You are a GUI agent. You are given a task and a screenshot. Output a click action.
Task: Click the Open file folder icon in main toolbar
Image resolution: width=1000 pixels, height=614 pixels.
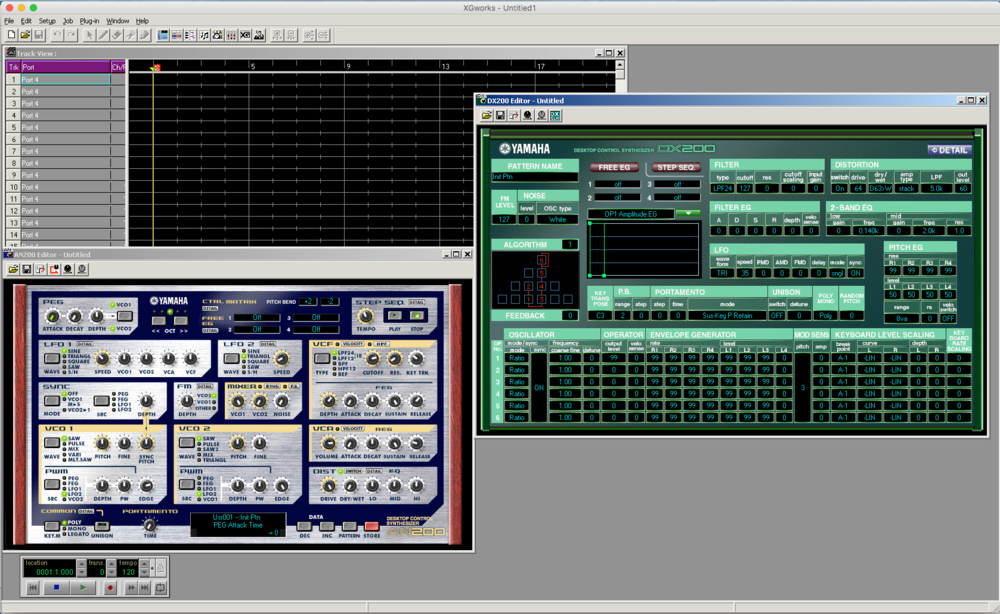click(25, 35)
